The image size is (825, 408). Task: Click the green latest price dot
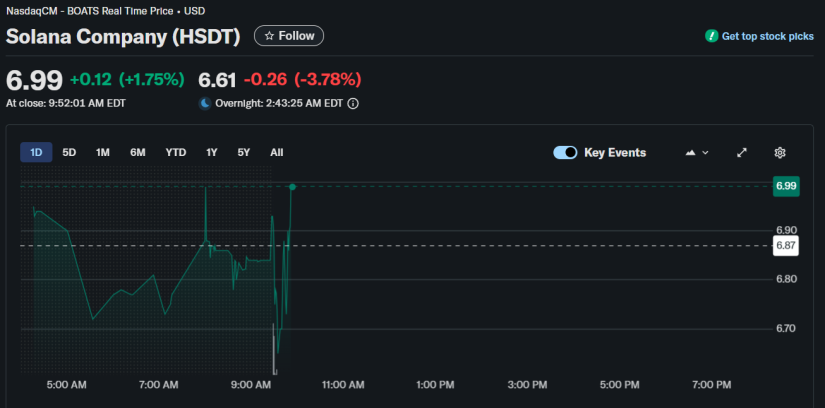pos(292,187)
